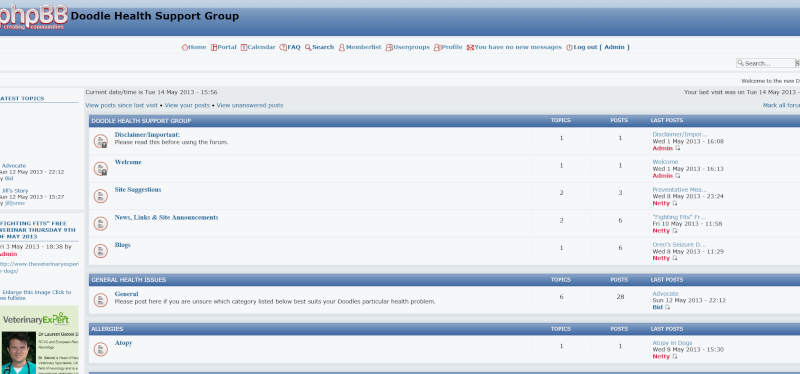
Task: Open the FAQ nav link
Action: click(x=294, y=47)
